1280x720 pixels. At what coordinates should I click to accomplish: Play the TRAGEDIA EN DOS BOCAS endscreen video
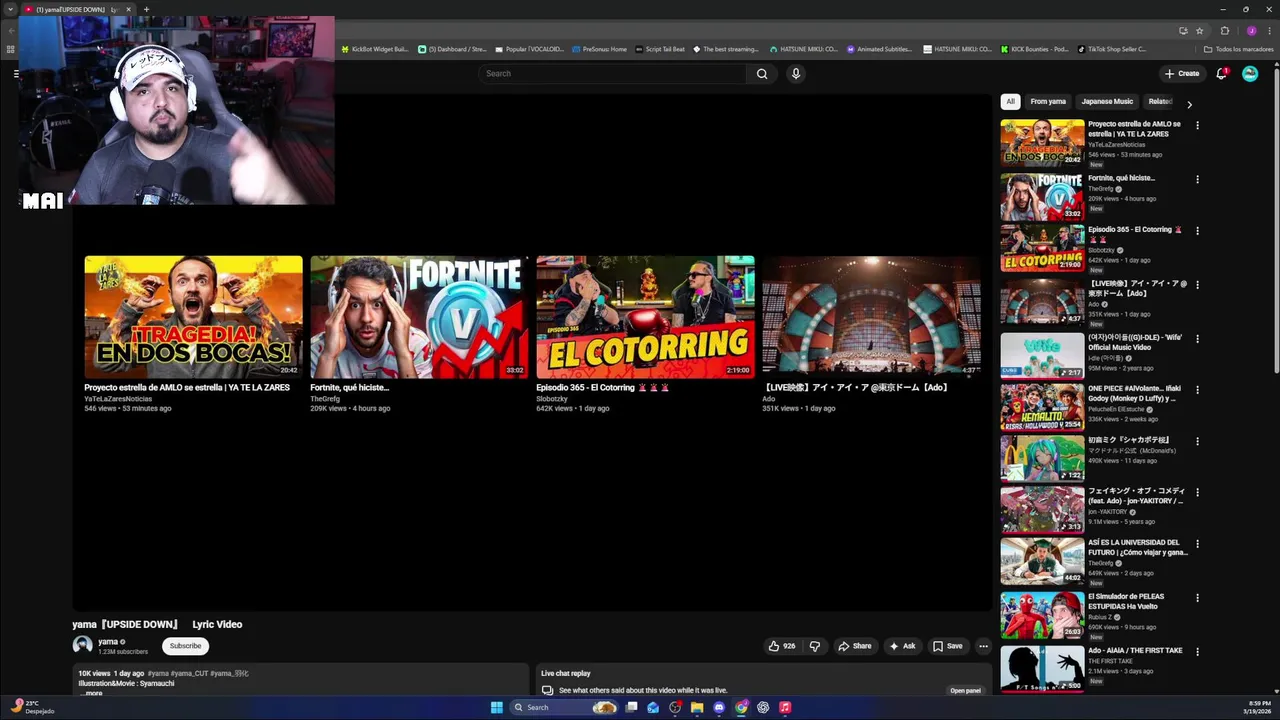click(x=193, y=317)
